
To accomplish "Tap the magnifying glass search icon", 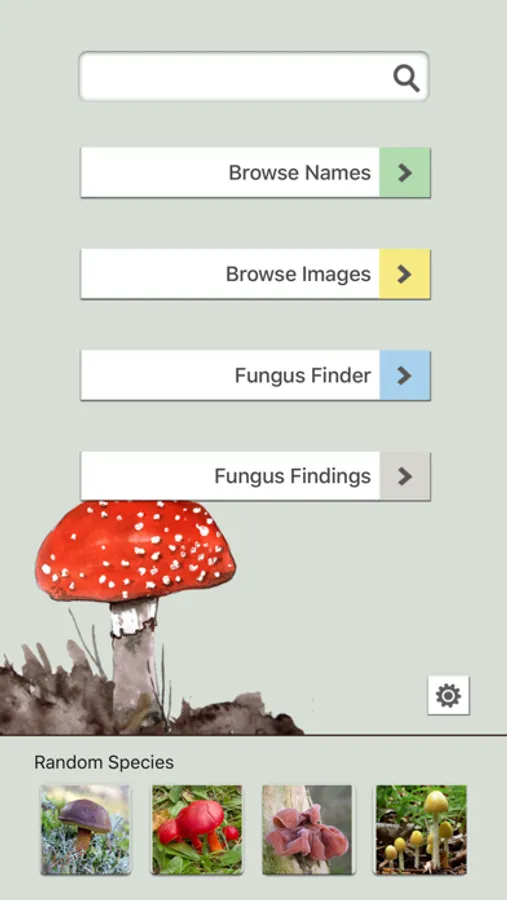I will (407, 77).
